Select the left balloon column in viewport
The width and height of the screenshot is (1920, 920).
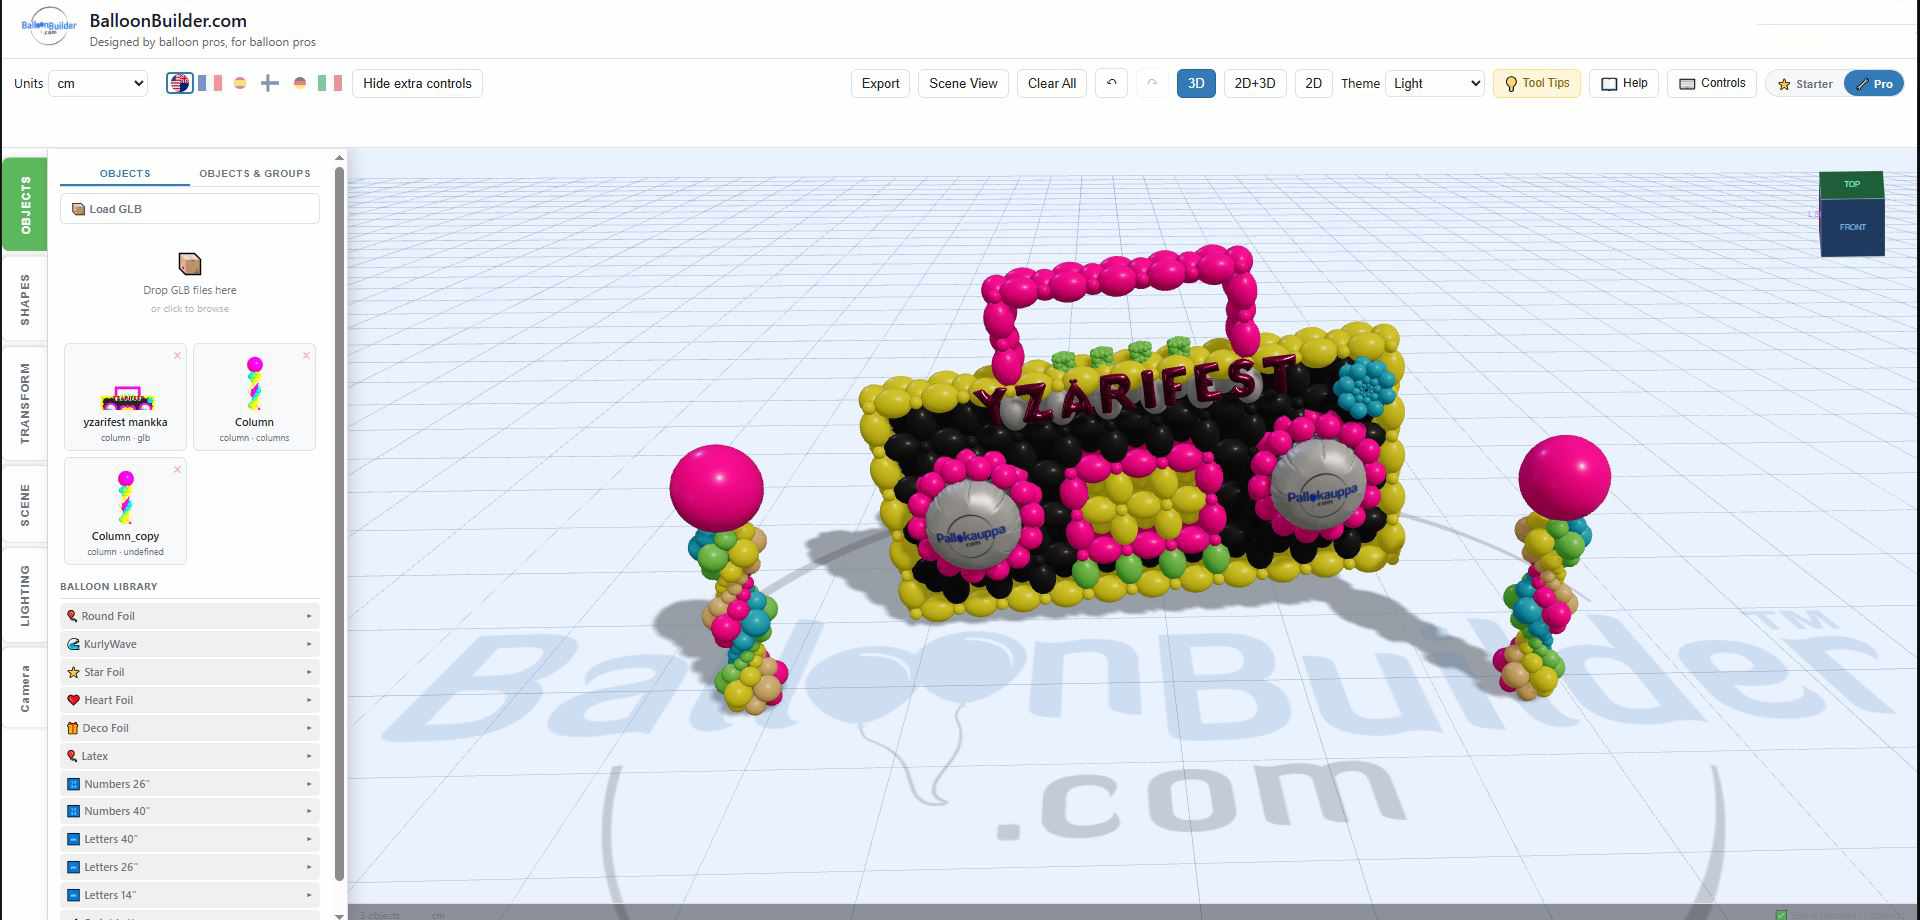(731, 580)
